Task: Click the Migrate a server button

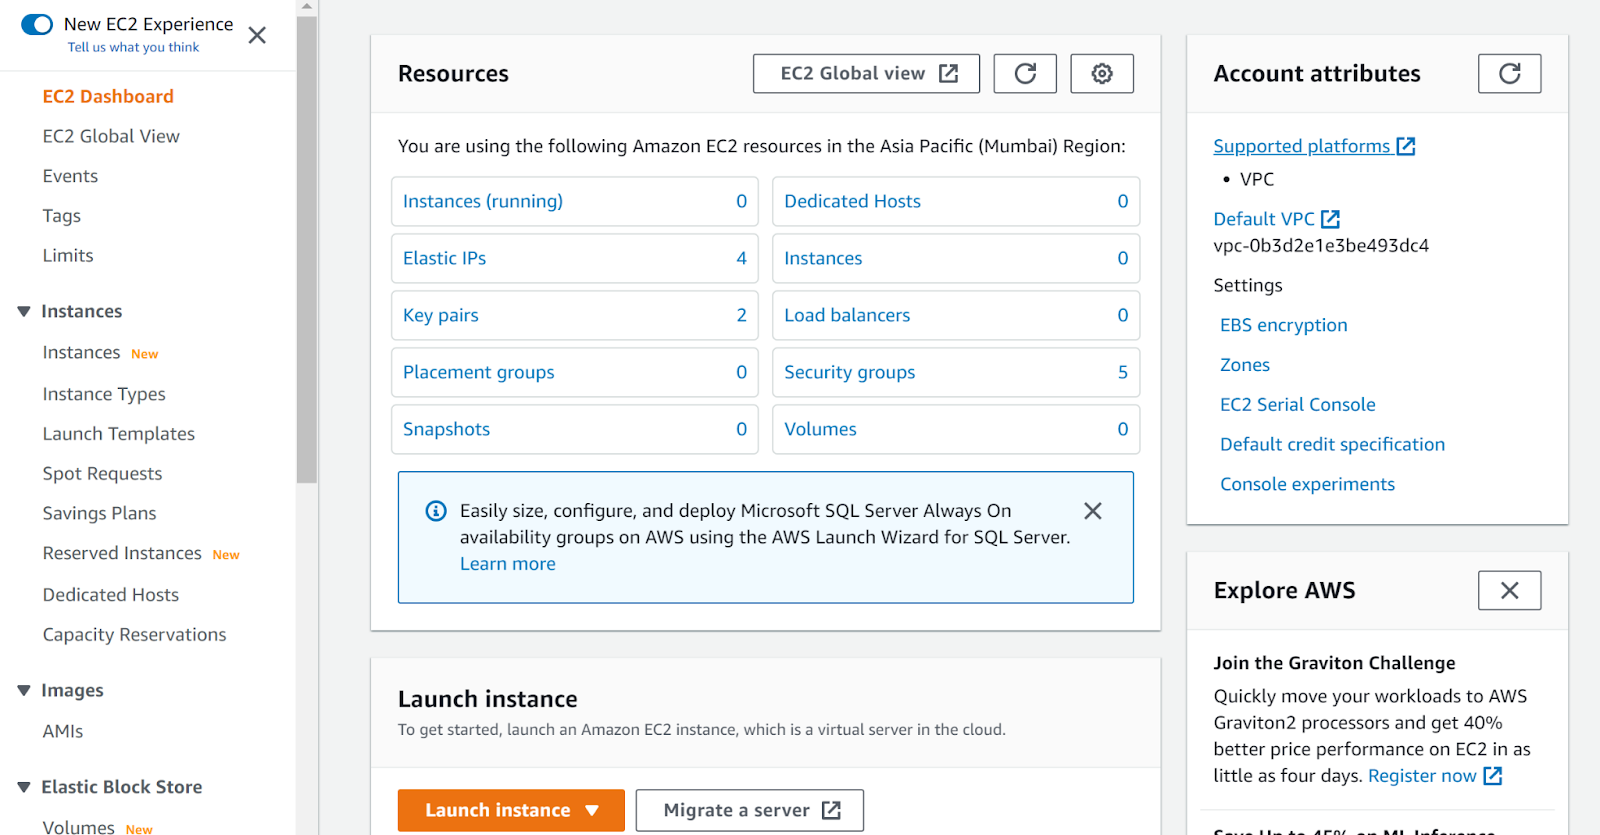Action: pyautogui.click(x=749, y=810)
